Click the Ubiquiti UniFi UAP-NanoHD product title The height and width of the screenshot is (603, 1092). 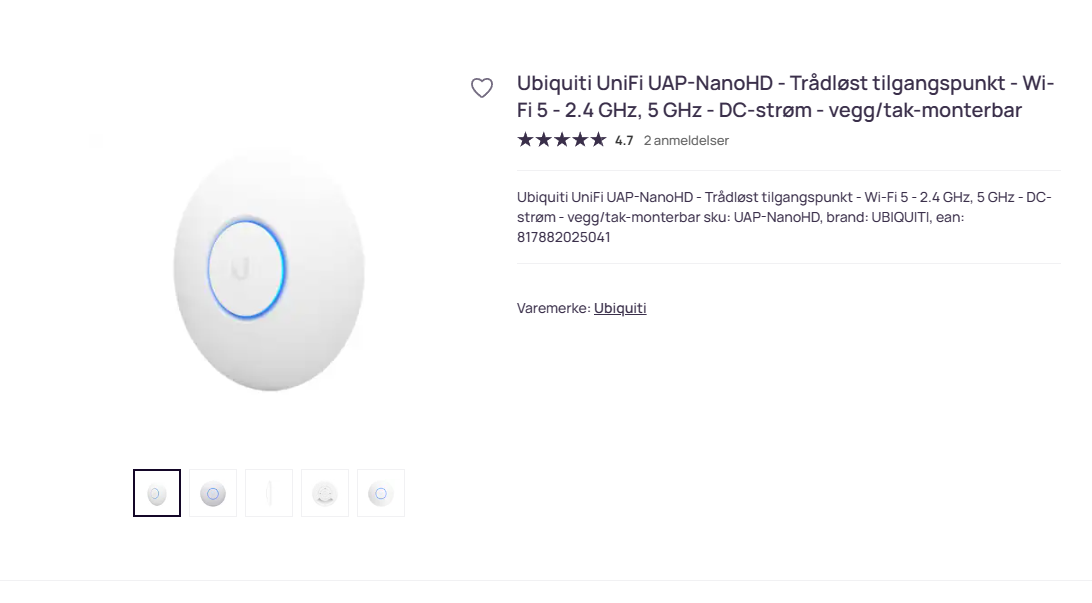785,96
